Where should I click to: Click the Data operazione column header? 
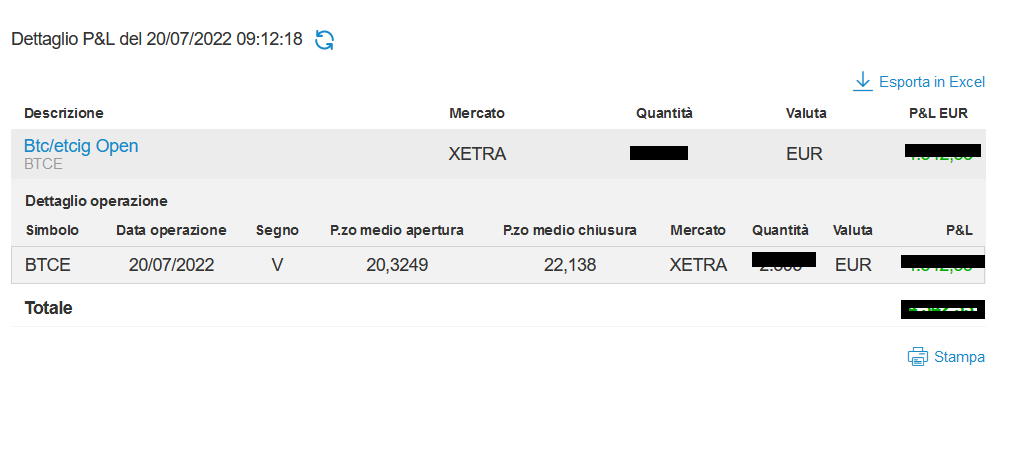click(x=171, y=230)
